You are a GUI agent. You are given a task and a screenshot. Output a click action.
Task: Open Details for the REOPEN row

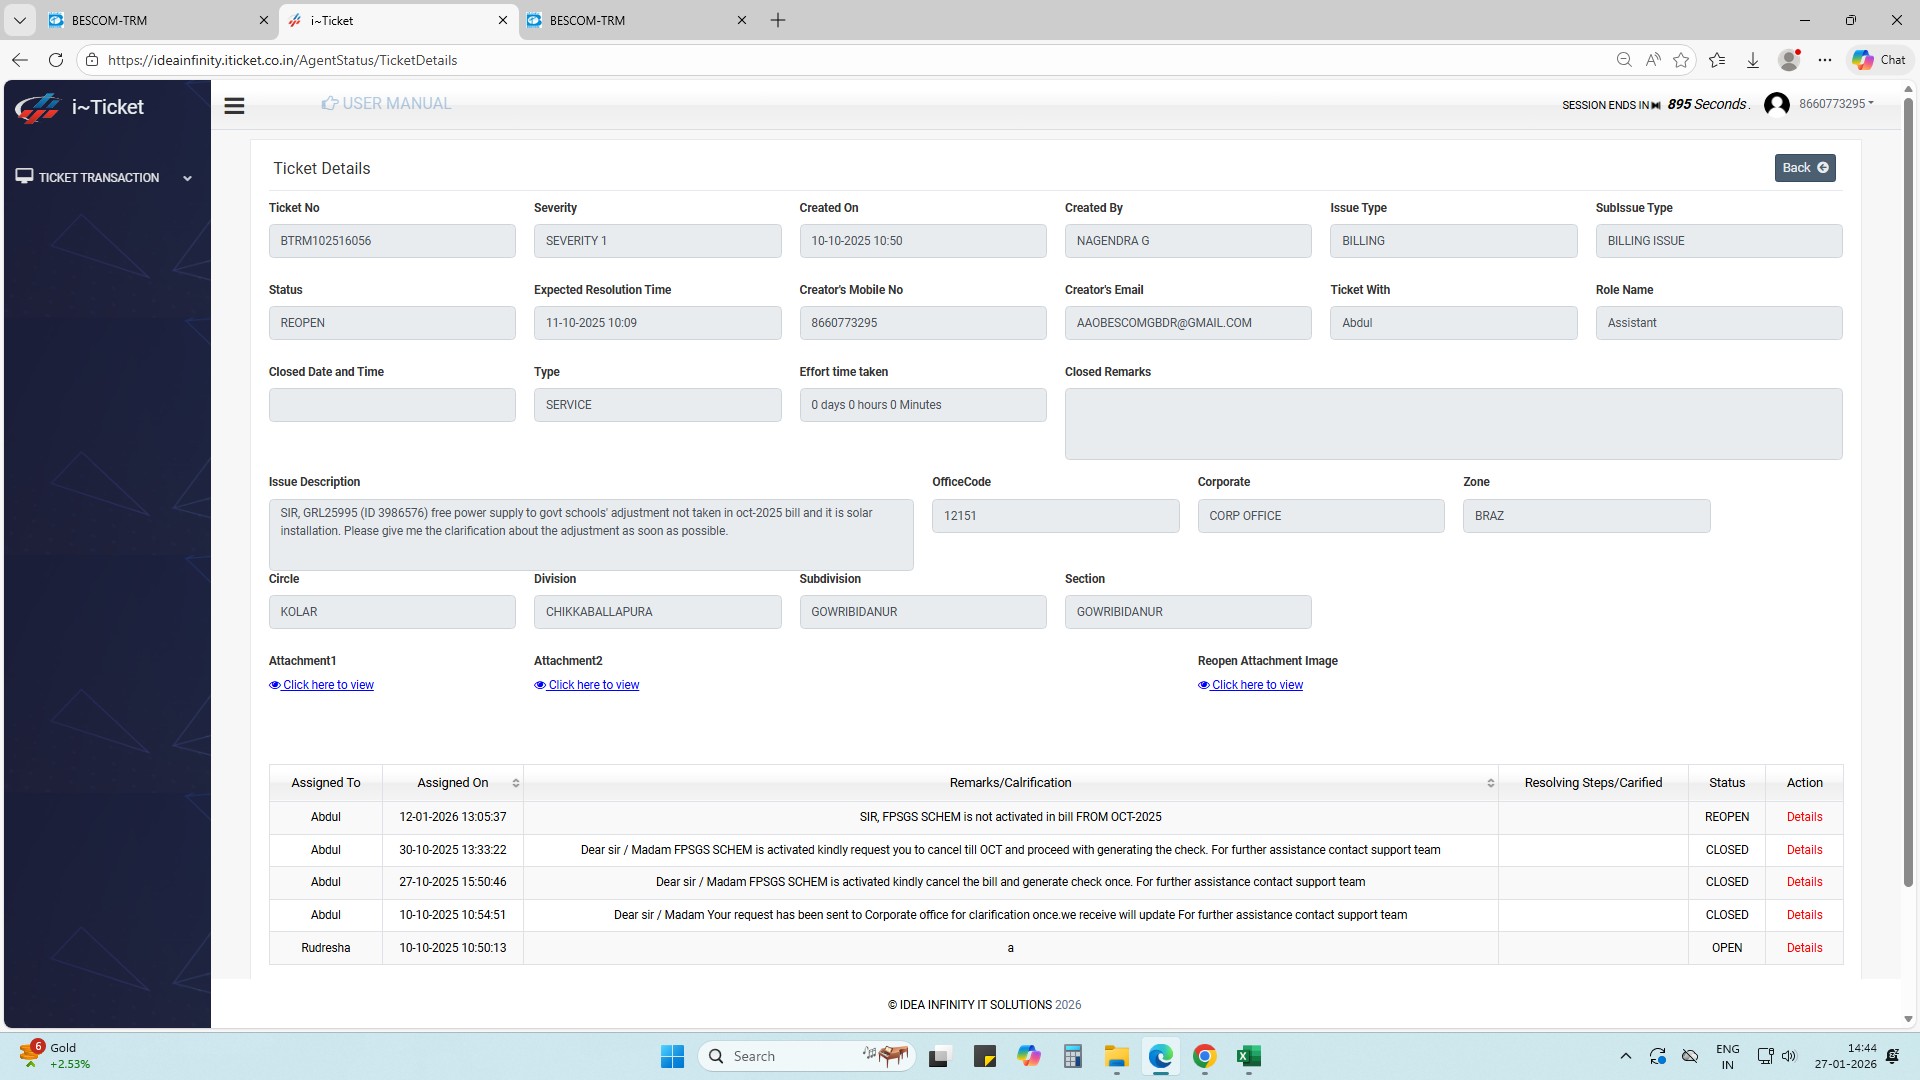(1804, 817)
